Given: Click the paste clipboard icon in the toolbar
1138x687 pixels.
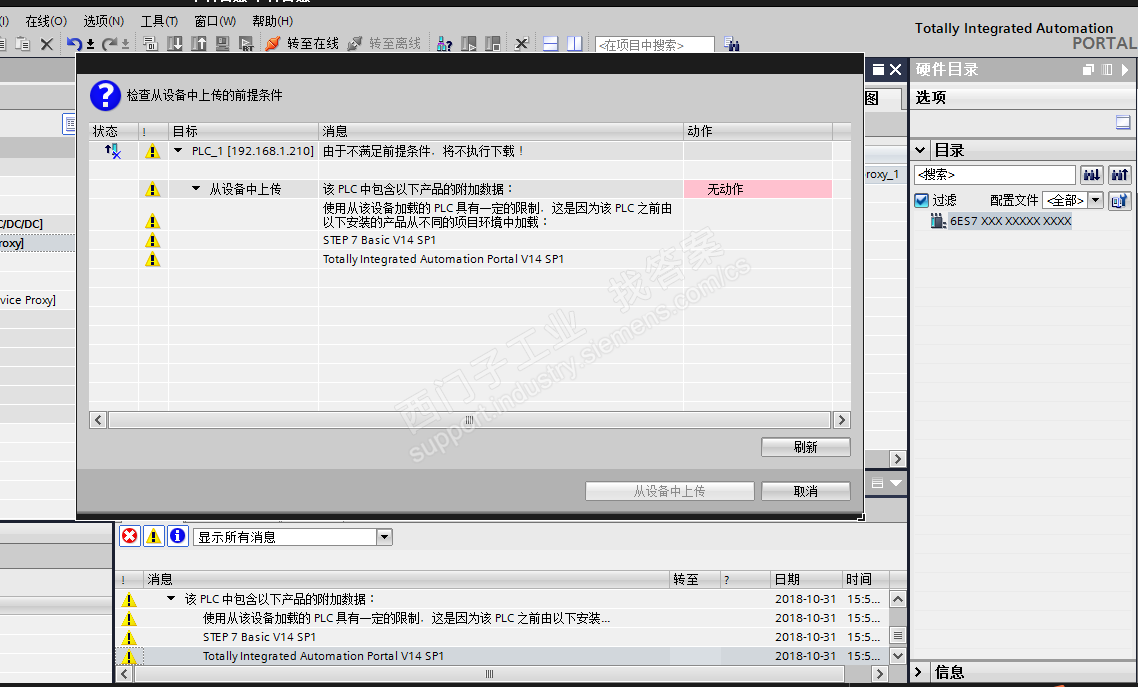Looking at the screenshot, I should tap(23, 44).
